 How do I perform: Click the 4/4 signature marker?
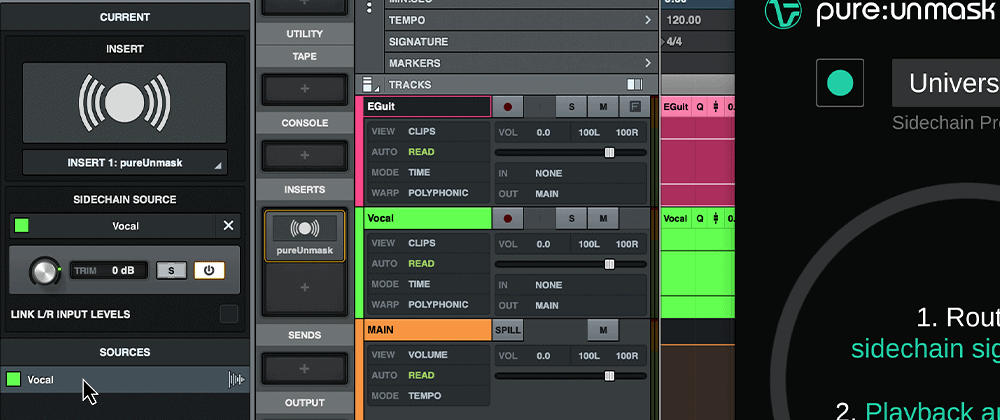(673, 41)
